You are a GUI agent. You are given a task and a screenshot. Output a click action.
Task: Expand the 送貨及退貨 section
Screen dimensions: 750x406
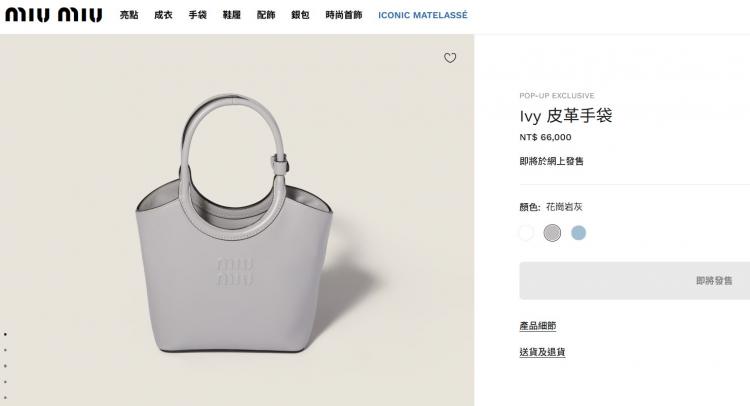tap(542, 352)
